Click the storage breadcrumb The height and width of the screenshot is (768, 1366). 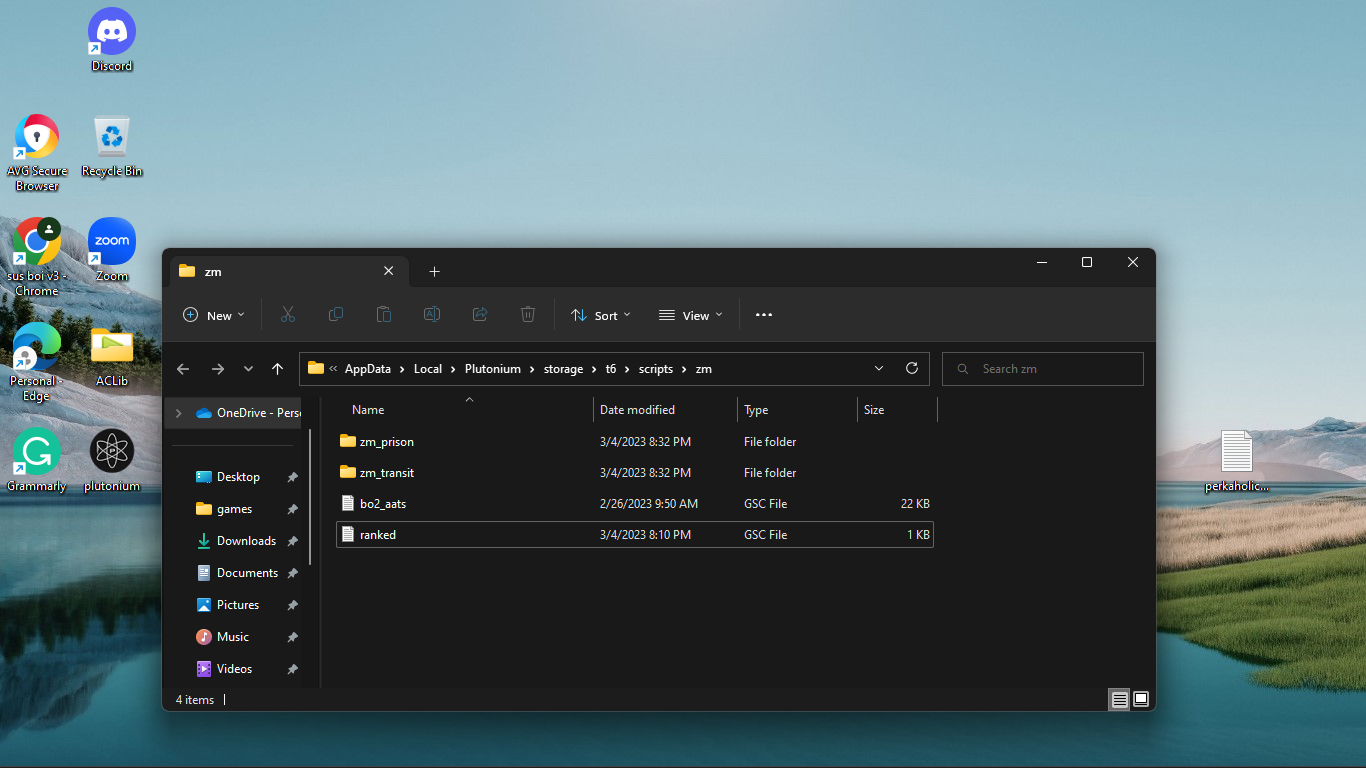(563, 369)
